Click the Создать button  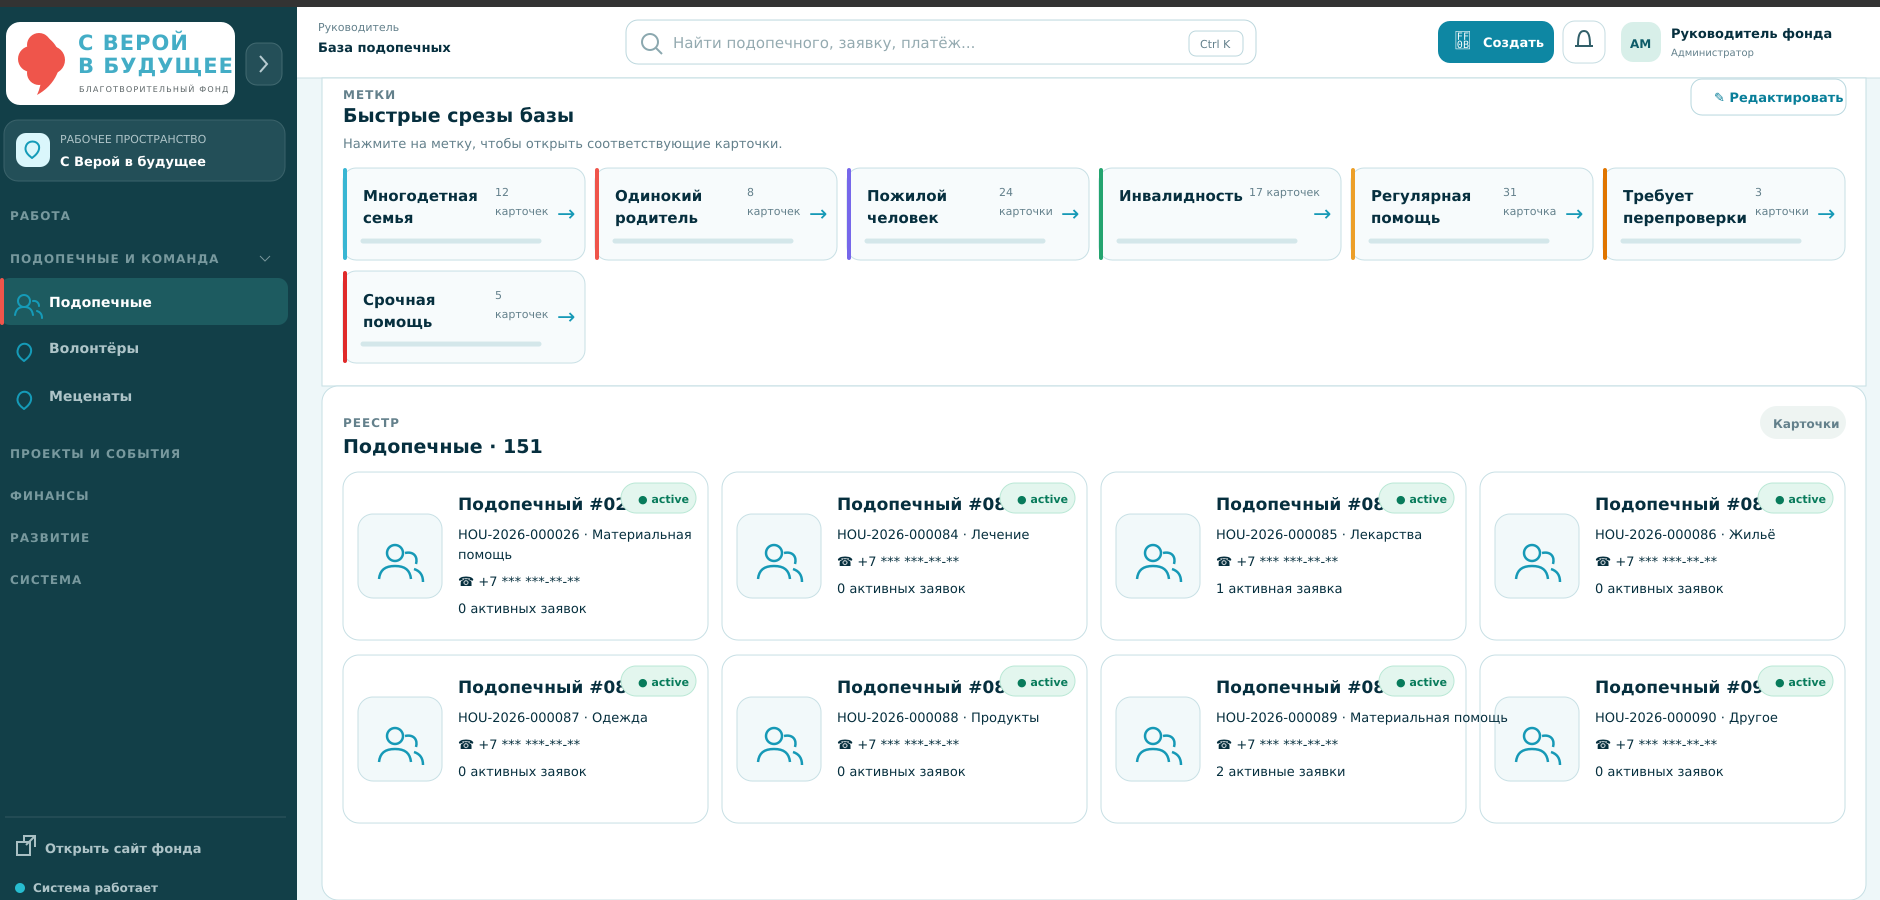[1495, 42]
